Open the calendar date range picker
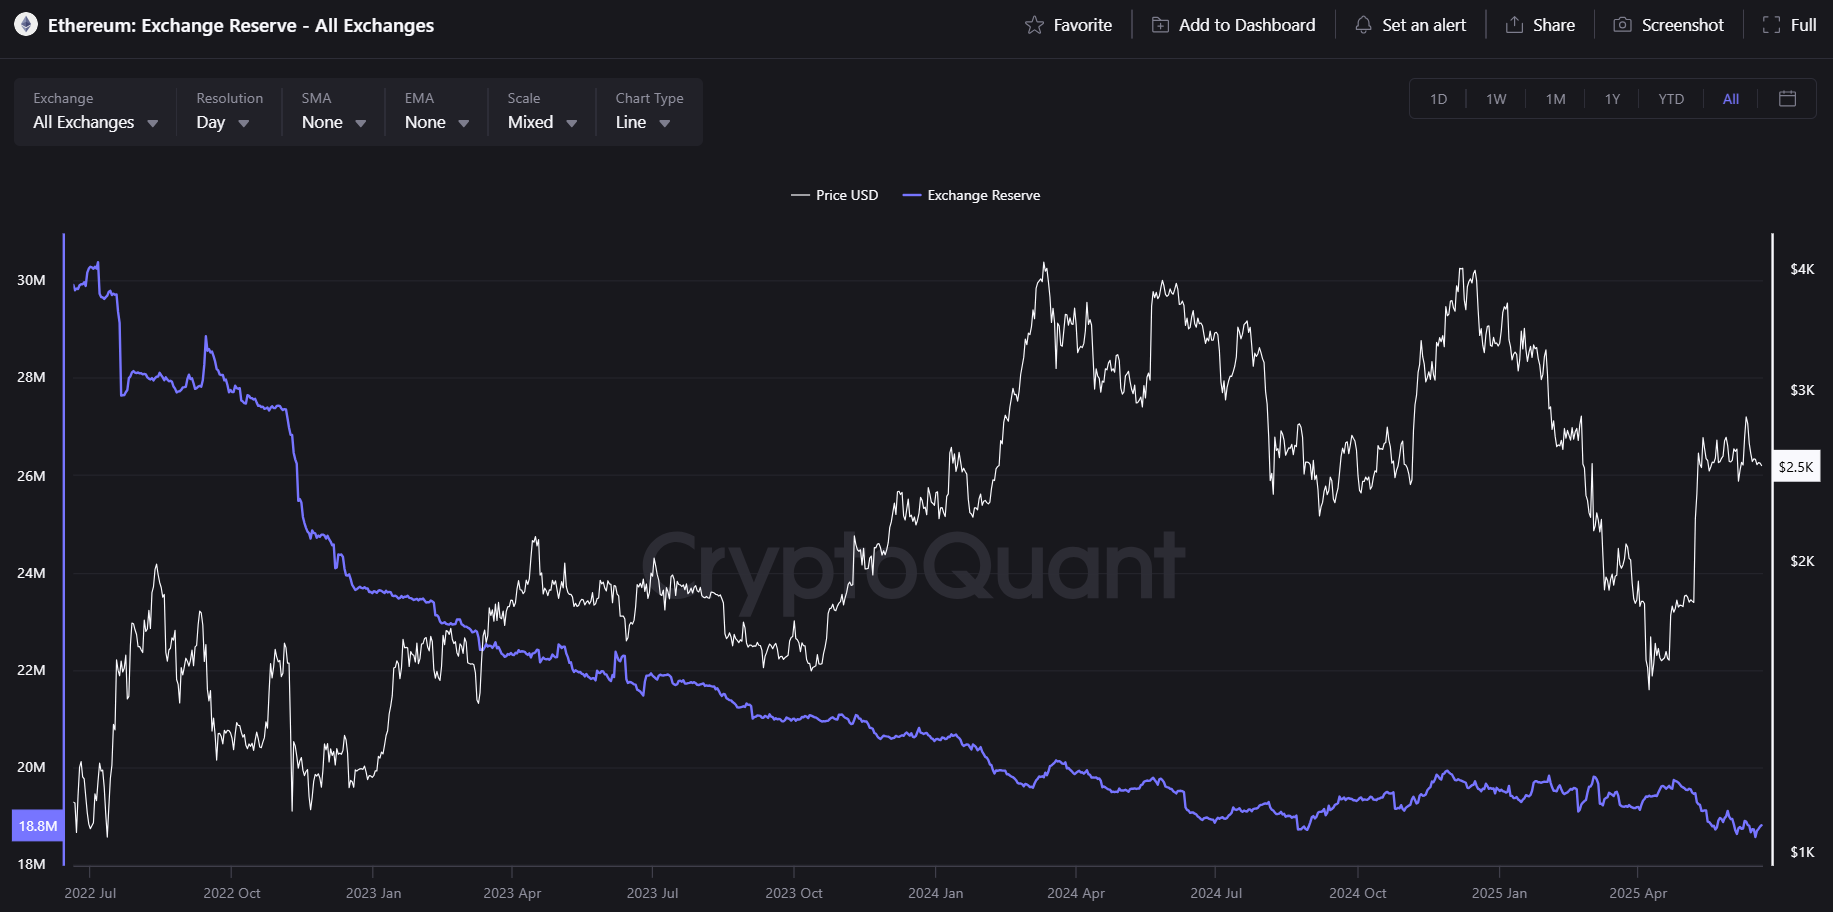 pyautogui.click(x=1788, y=98)
